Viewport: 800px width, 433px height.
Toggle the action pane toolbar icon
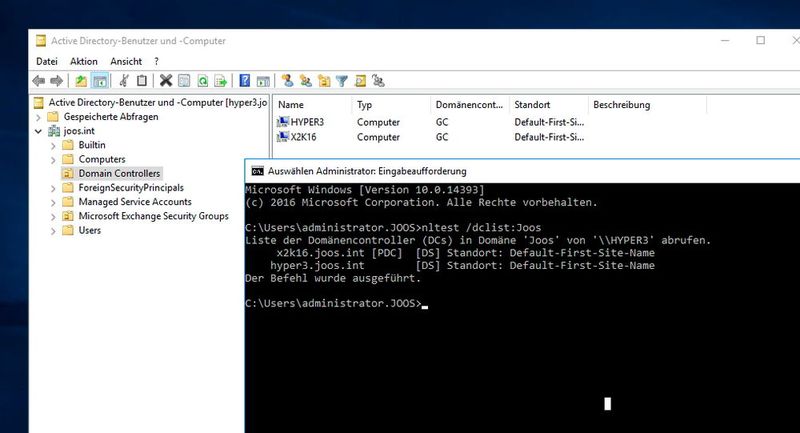coord(263,81)
